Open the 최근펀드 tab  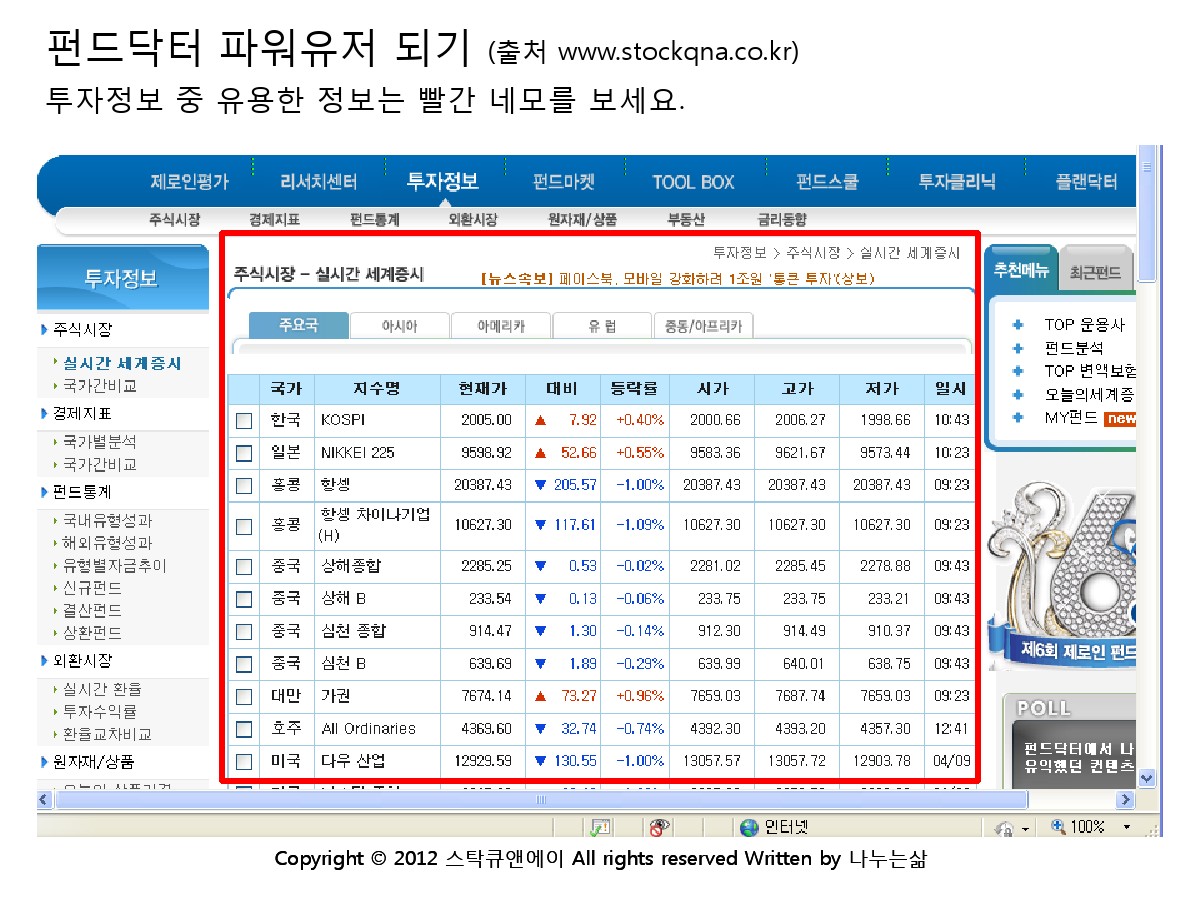click(x=1095, y=272)
